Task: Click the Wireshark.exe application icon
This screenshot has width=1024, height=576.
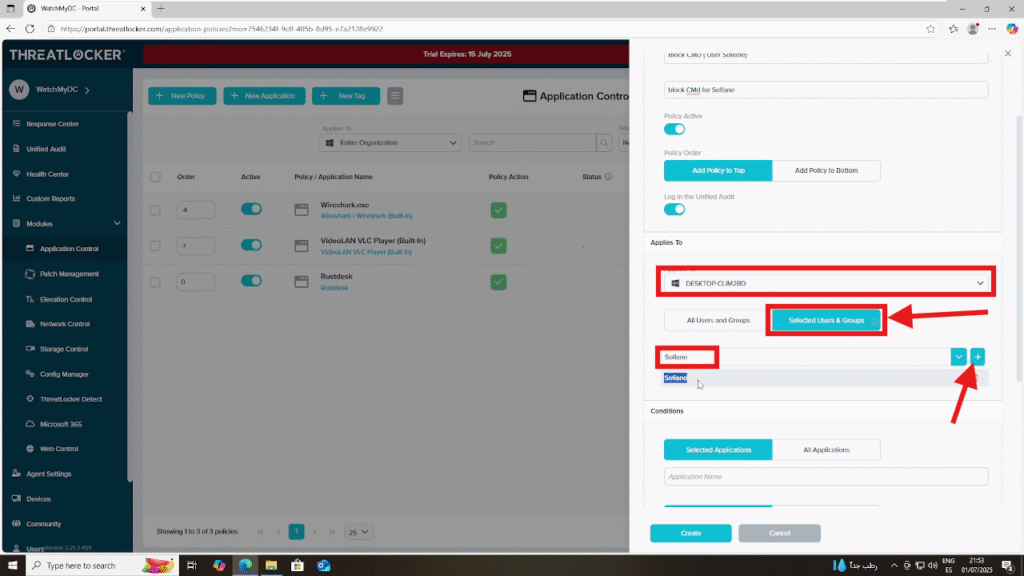Action: tap(301, 210)
